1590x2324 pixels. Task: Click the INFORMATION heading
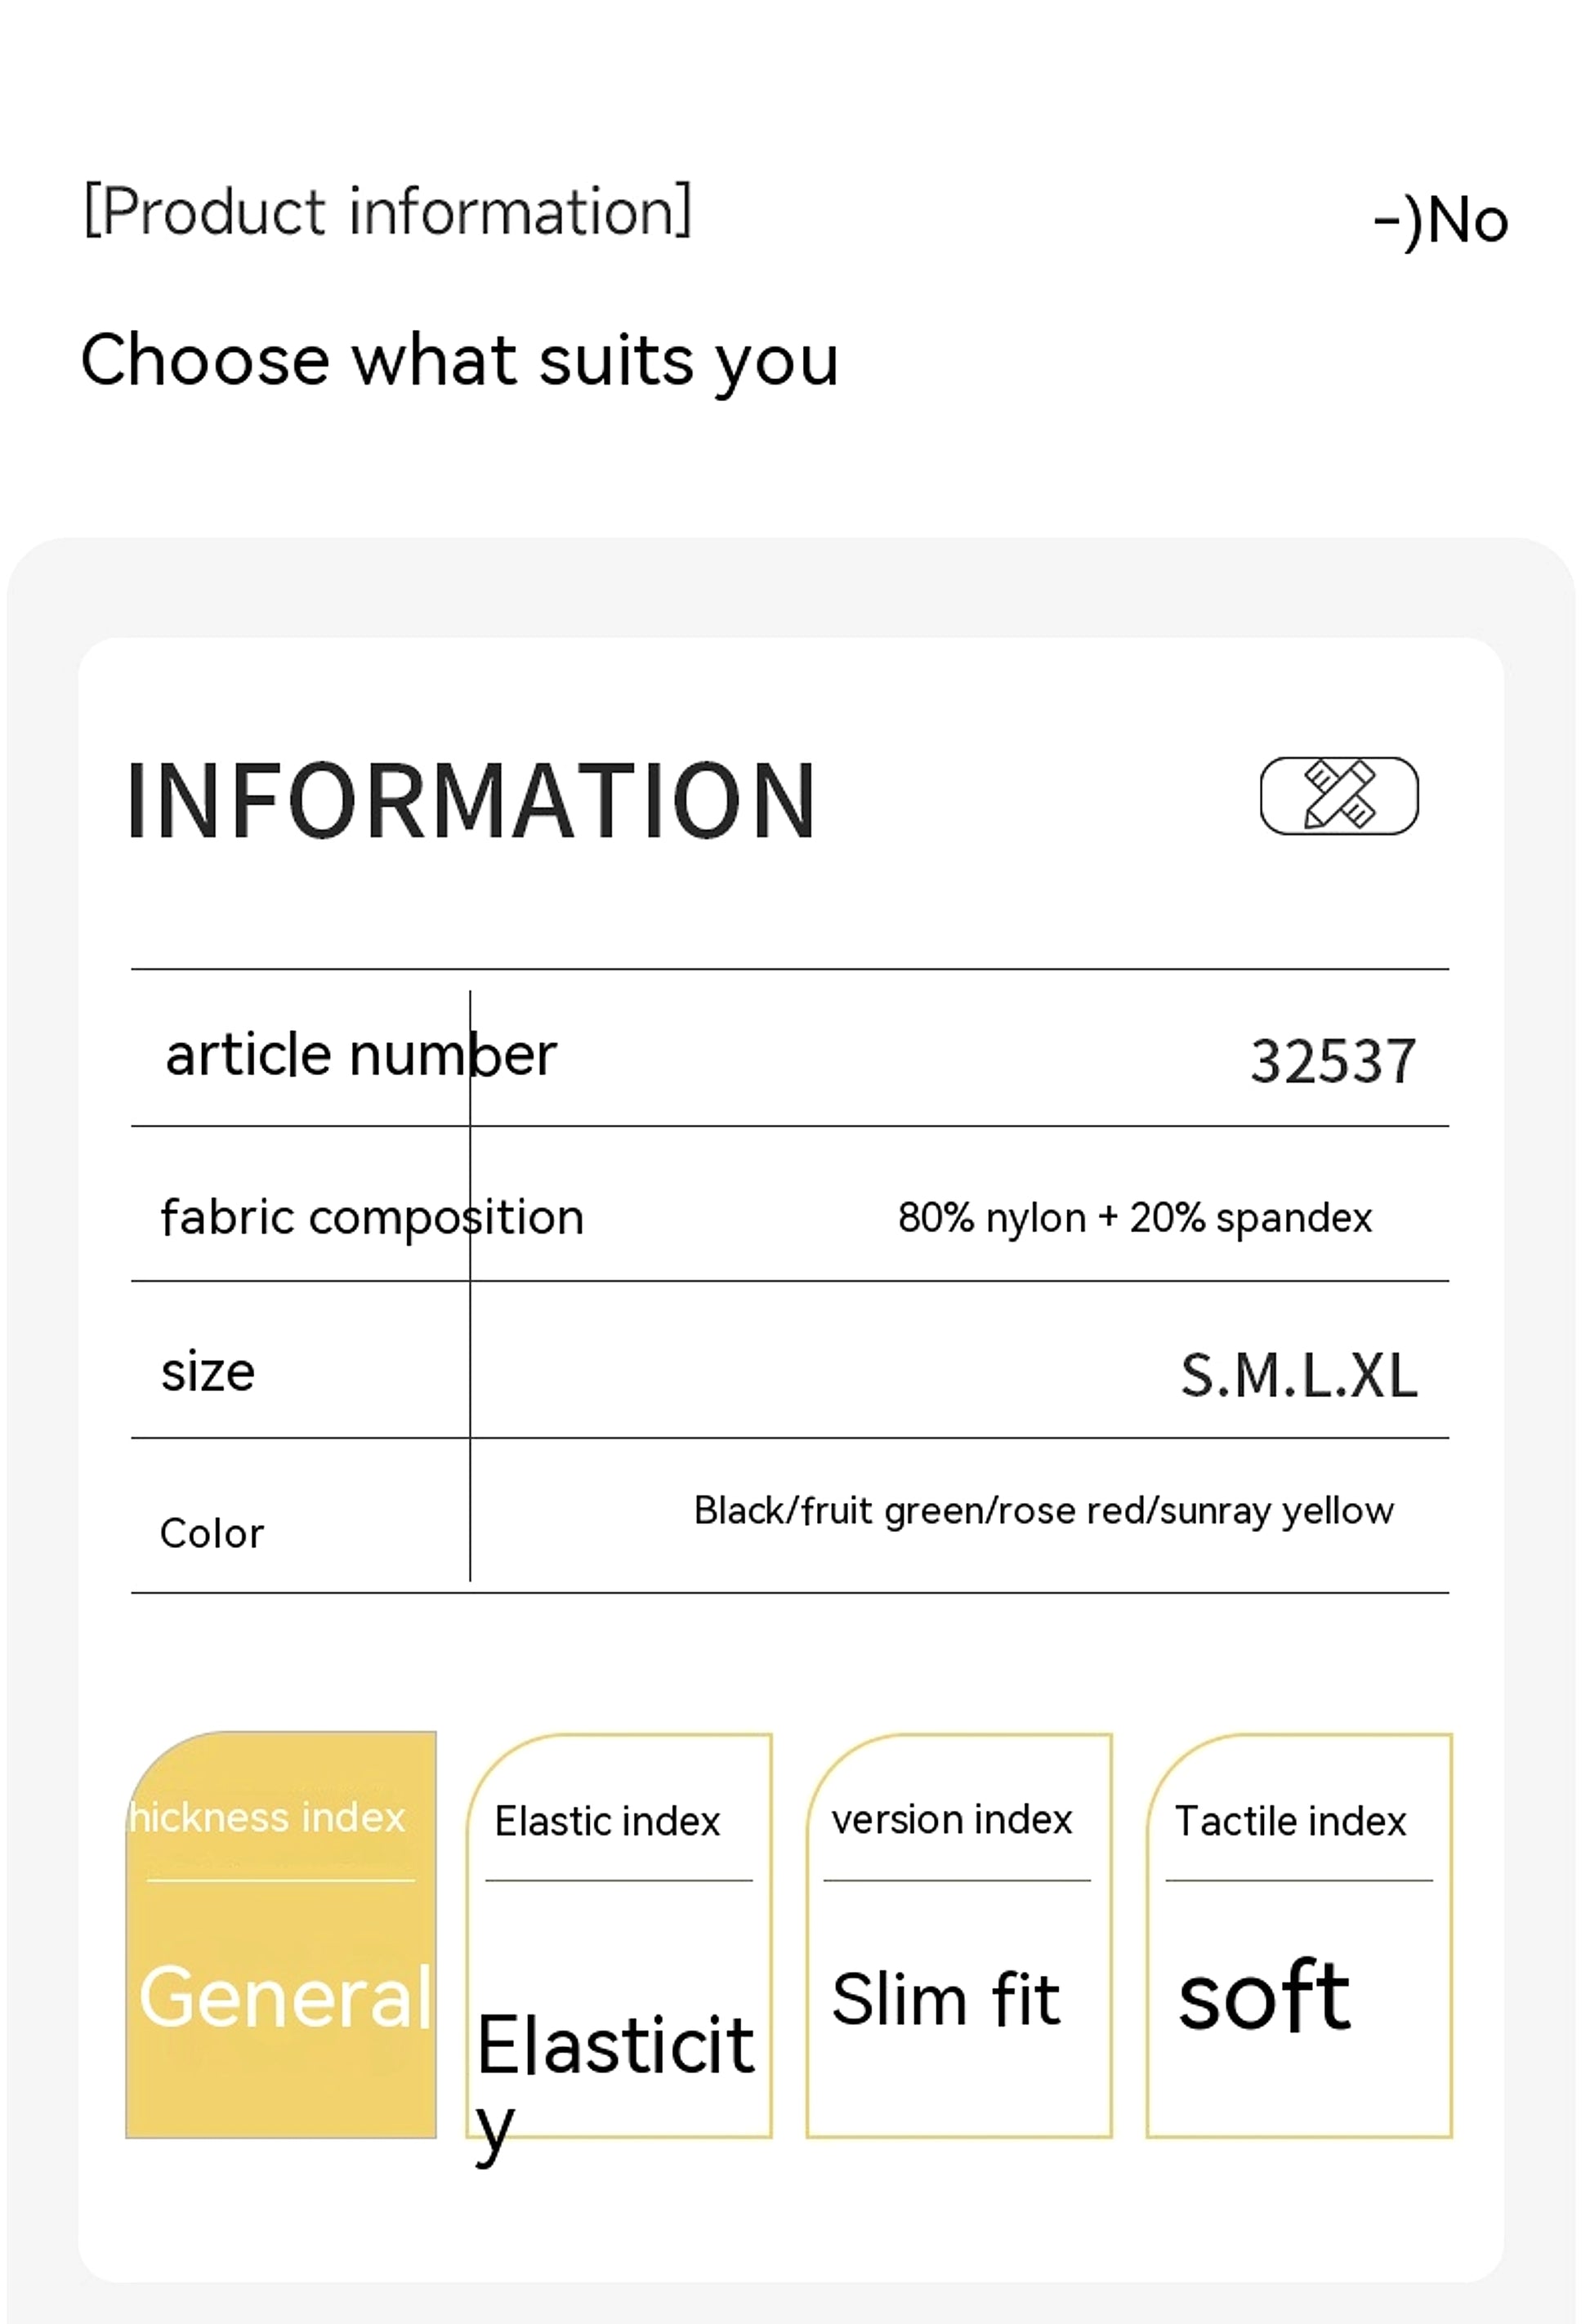(472, 801)
